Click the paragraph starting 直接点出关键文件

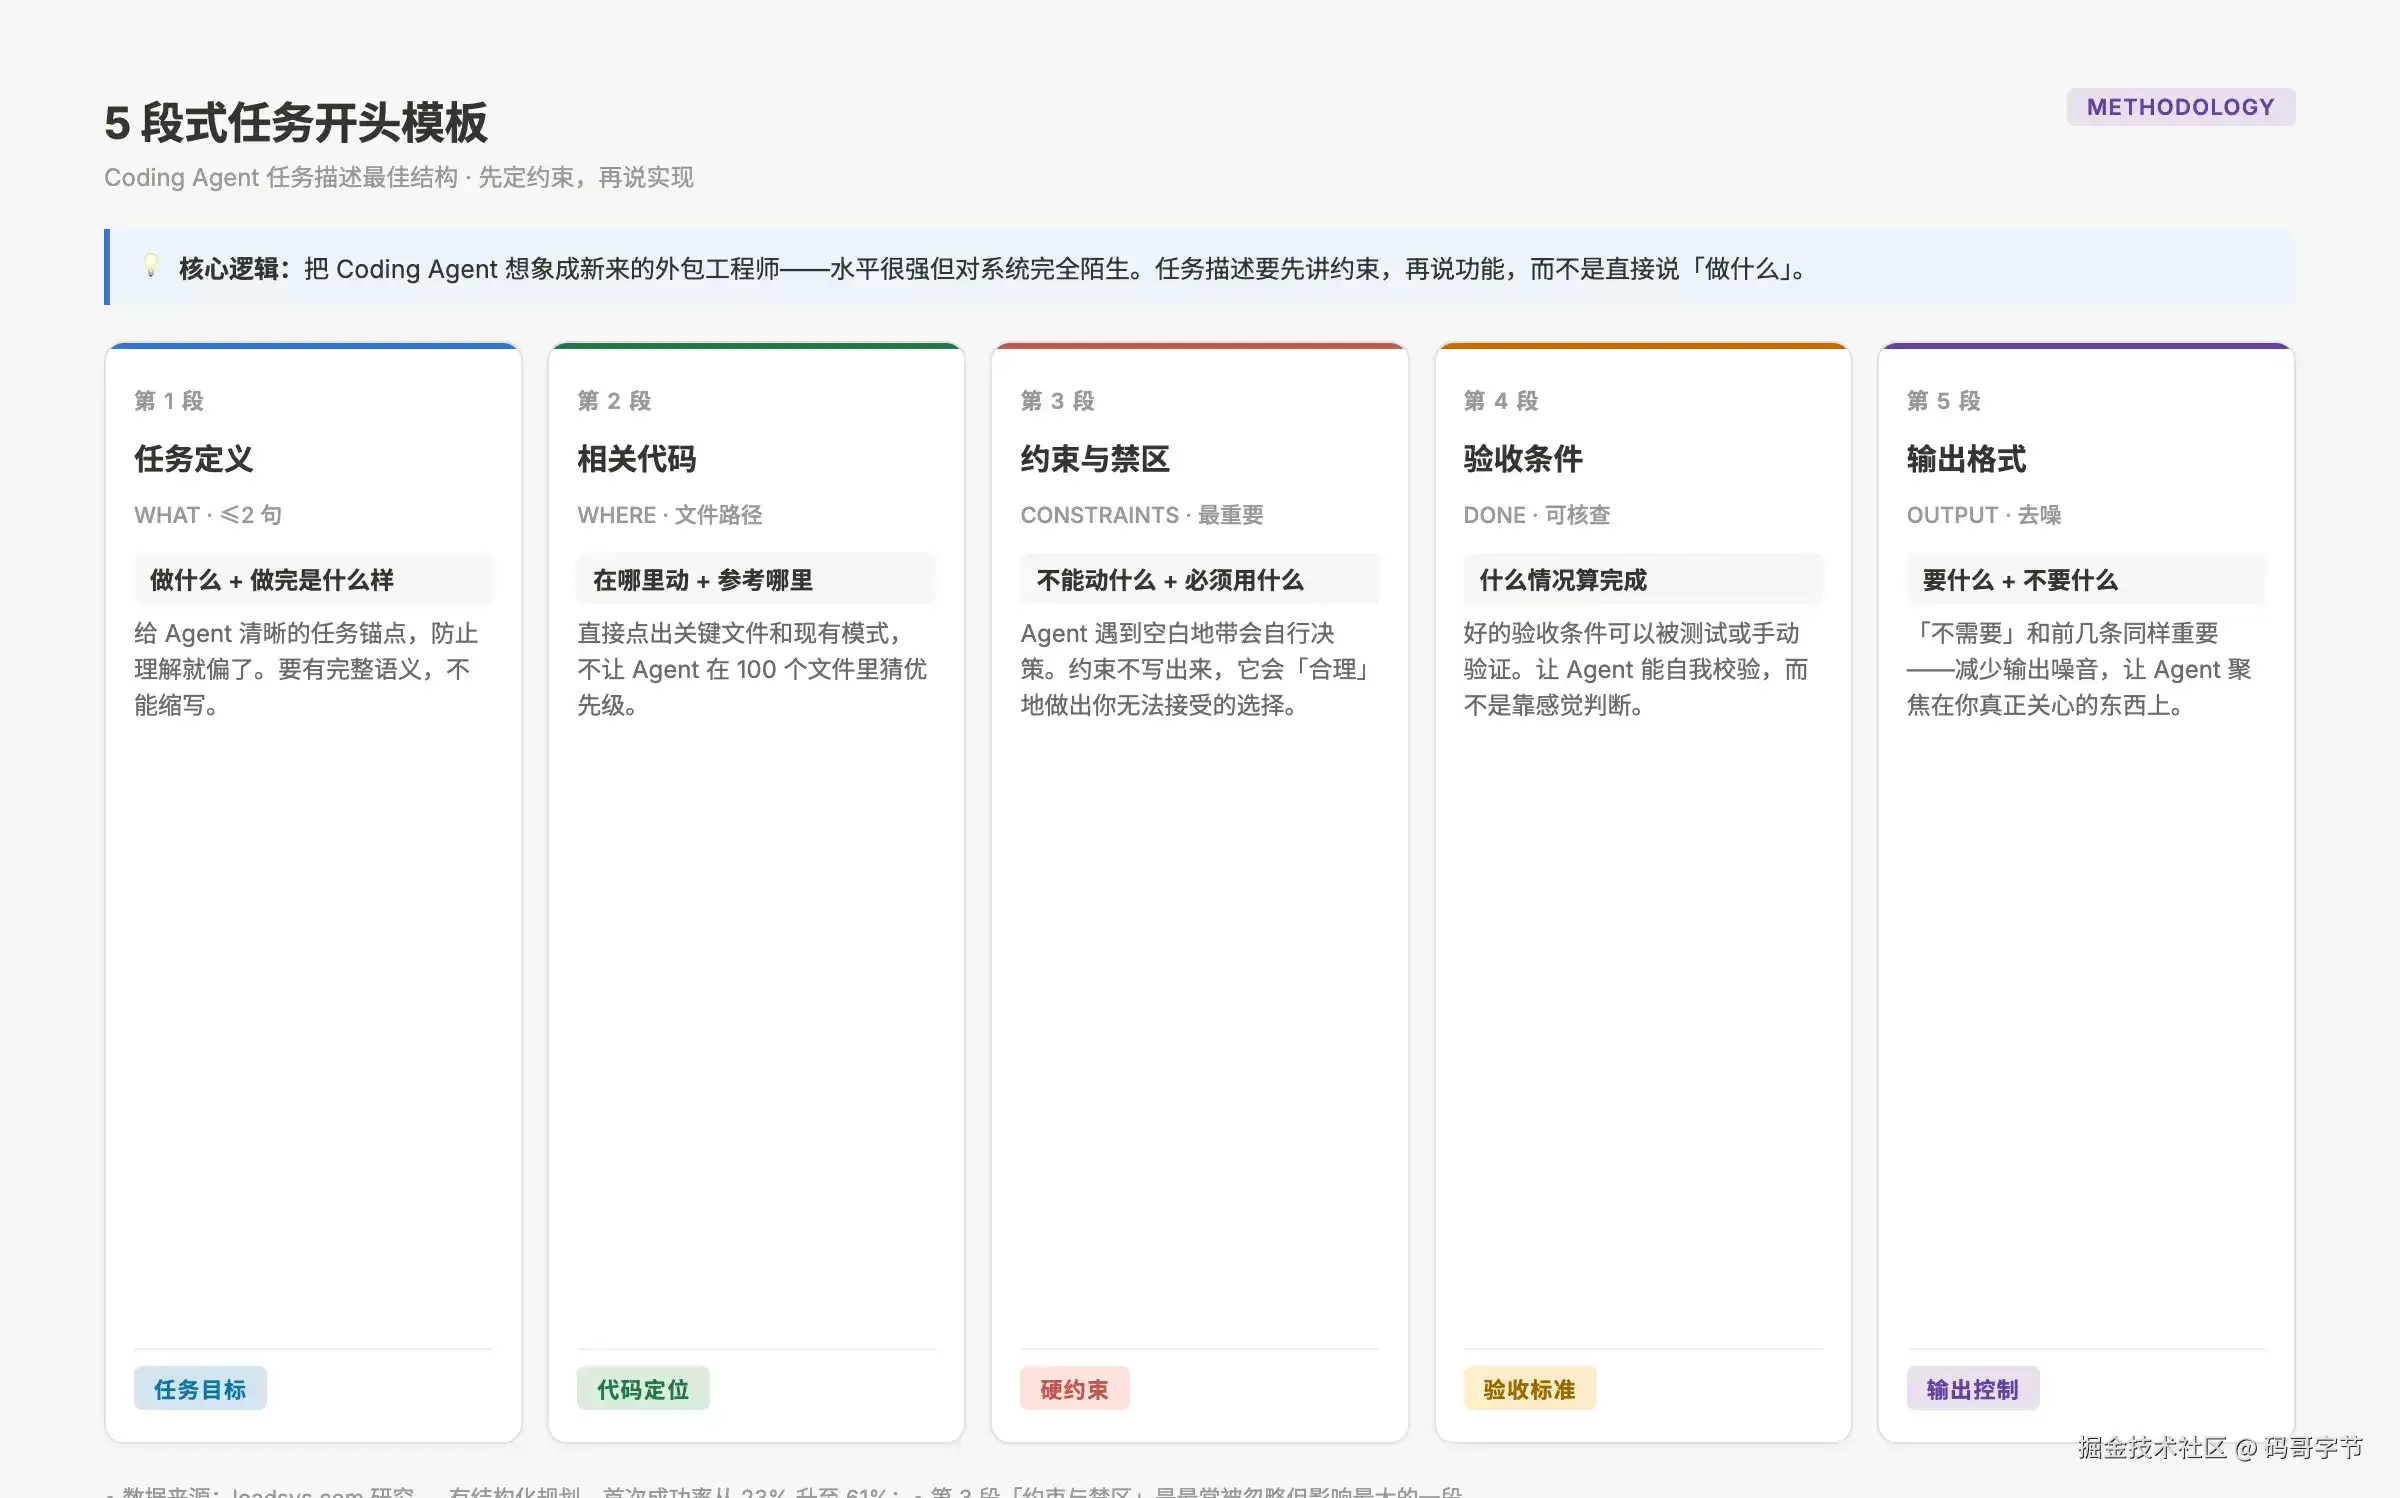coord(752,669)
